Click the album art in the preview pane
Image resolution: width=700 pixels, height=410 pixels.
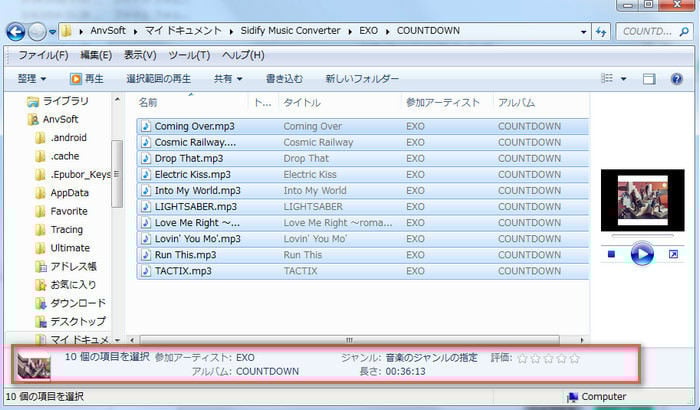click(x=642, y=200)
